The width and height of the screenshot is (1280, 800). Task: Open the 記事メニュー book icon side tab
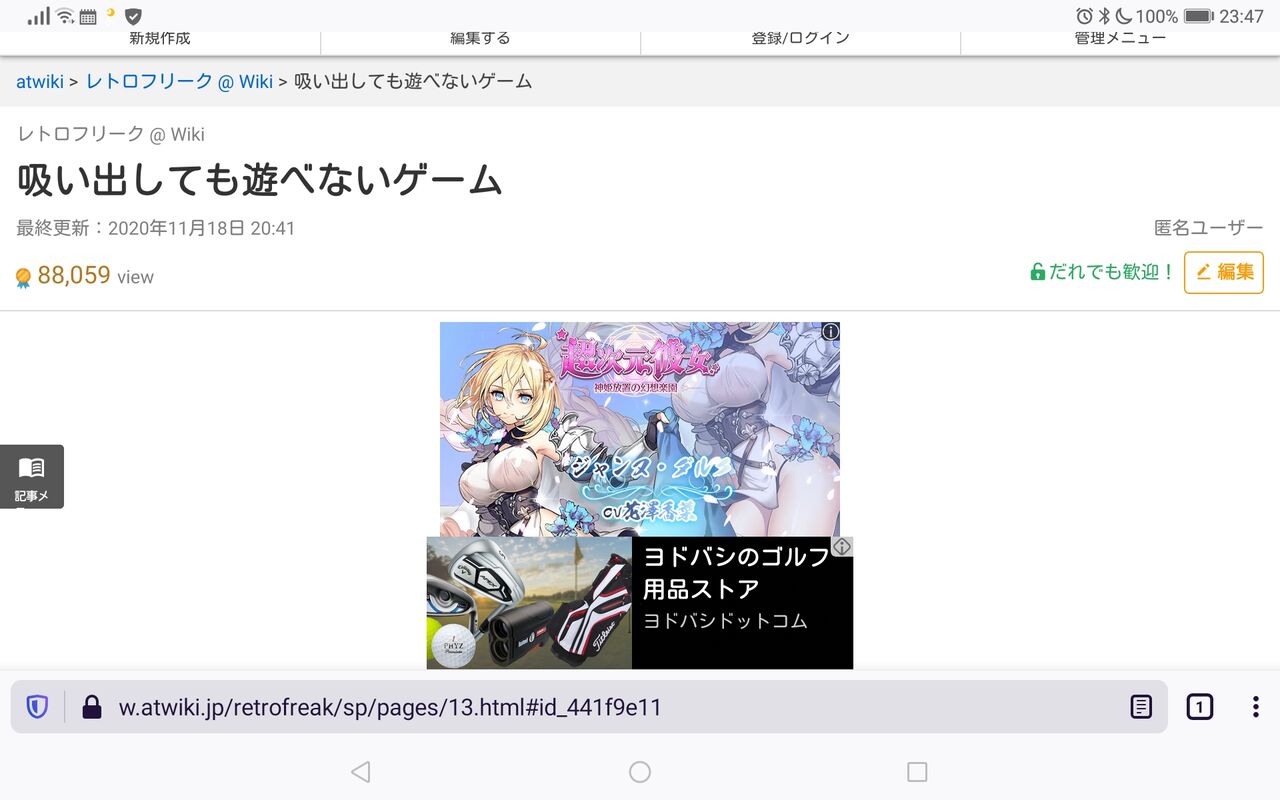tap(31, 476)
